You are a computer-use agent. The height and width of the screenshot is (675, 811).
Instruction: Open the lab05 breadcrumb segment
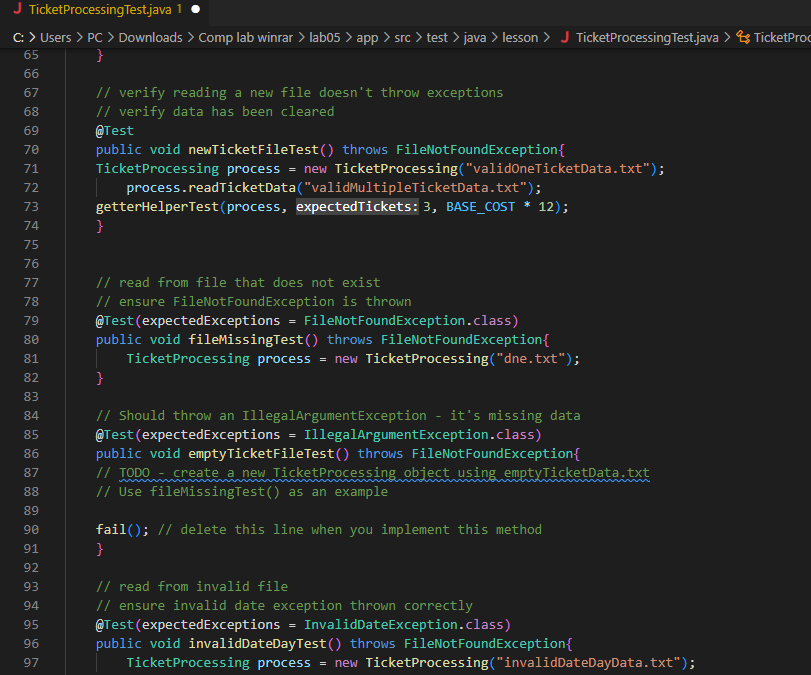pyautogui.click(x=325, y=38)
